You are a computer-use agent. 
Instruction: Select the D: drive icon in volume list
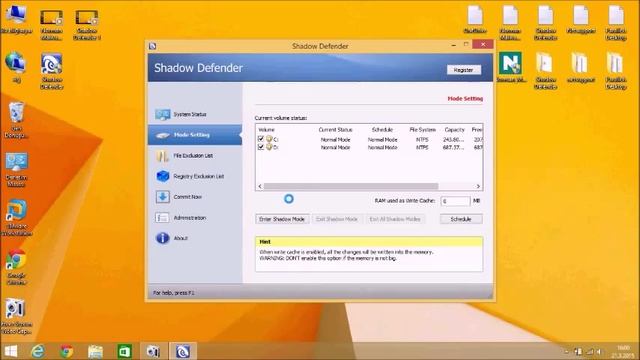pyautogui.click(x=269, y=147)
